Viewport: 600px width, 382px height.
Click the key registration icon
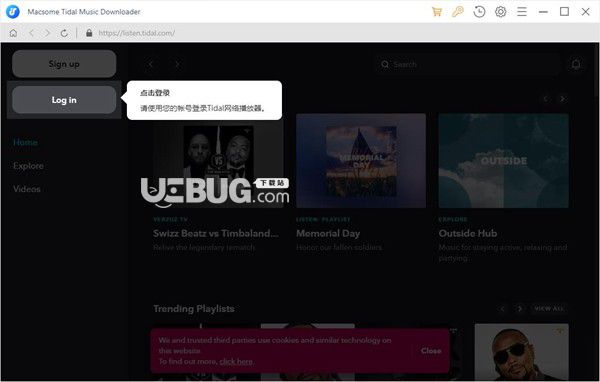pyautogui.click(x=458, y=12)
